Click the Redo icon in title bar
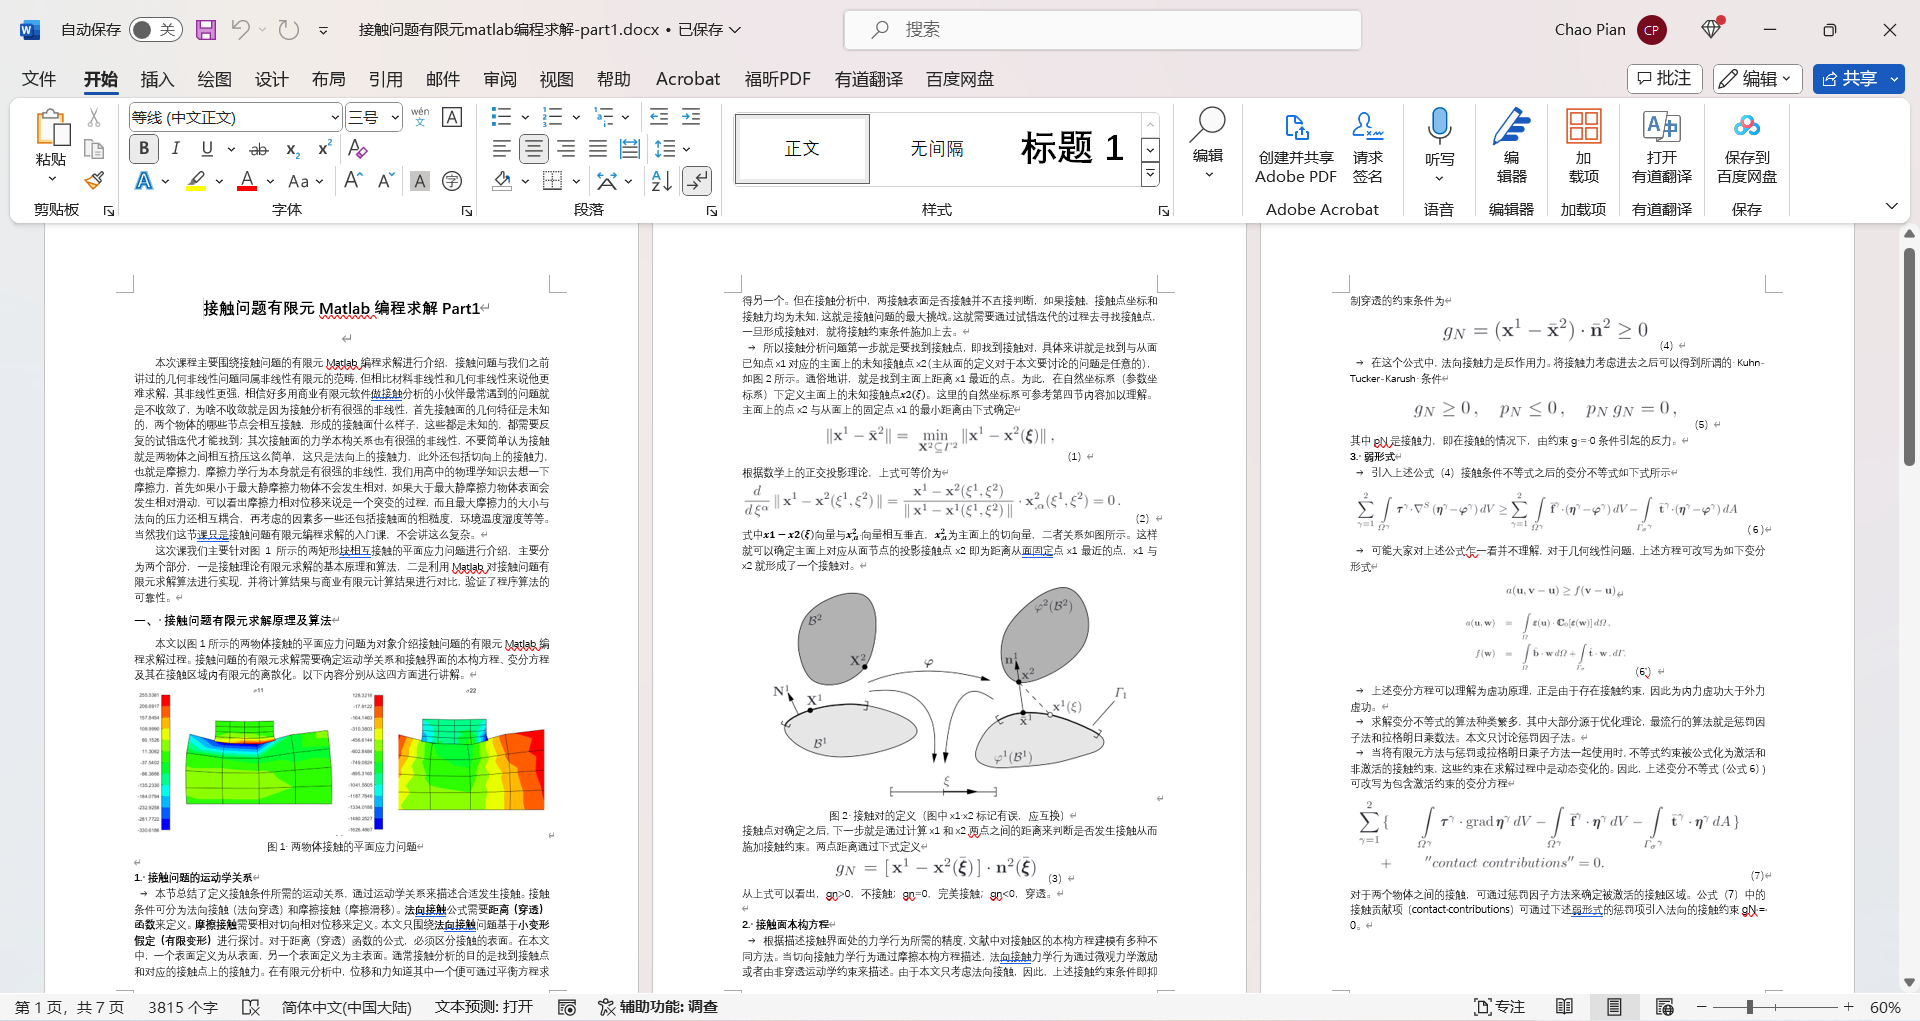Screen dimensions: 1920x1021 289,30
